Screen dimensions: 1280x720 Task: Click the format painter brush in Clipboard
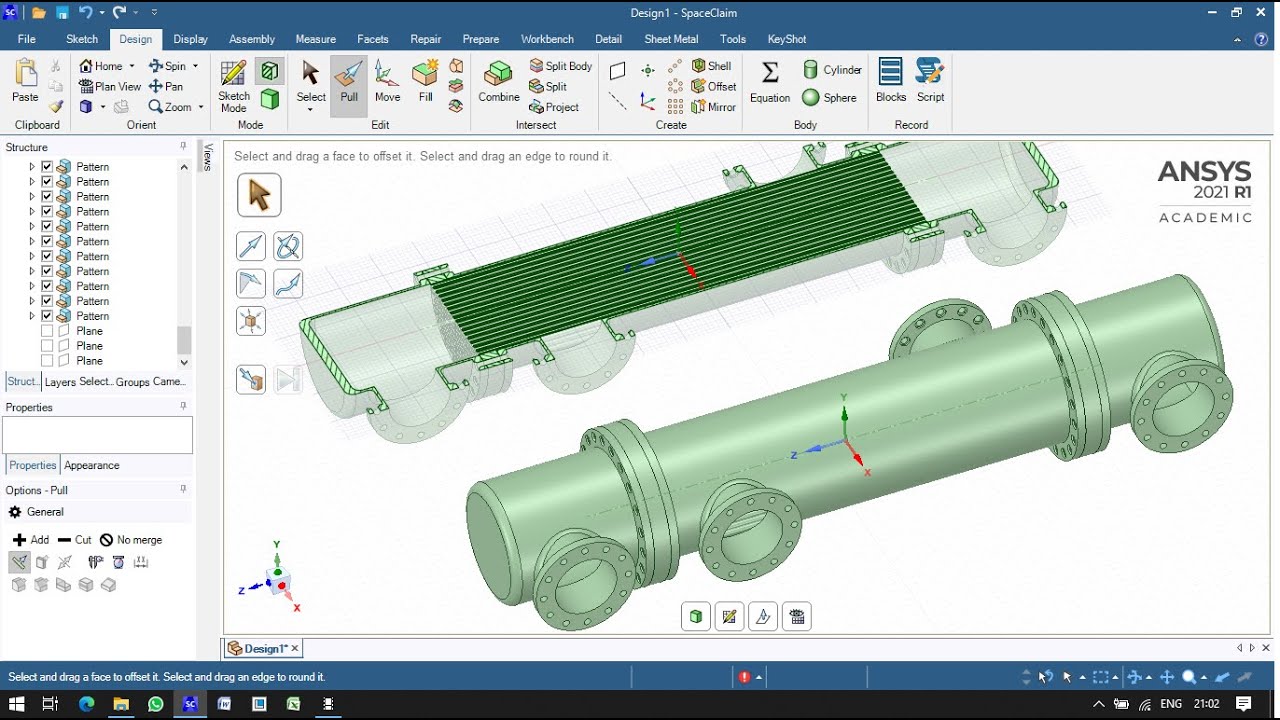coord(56,106)
